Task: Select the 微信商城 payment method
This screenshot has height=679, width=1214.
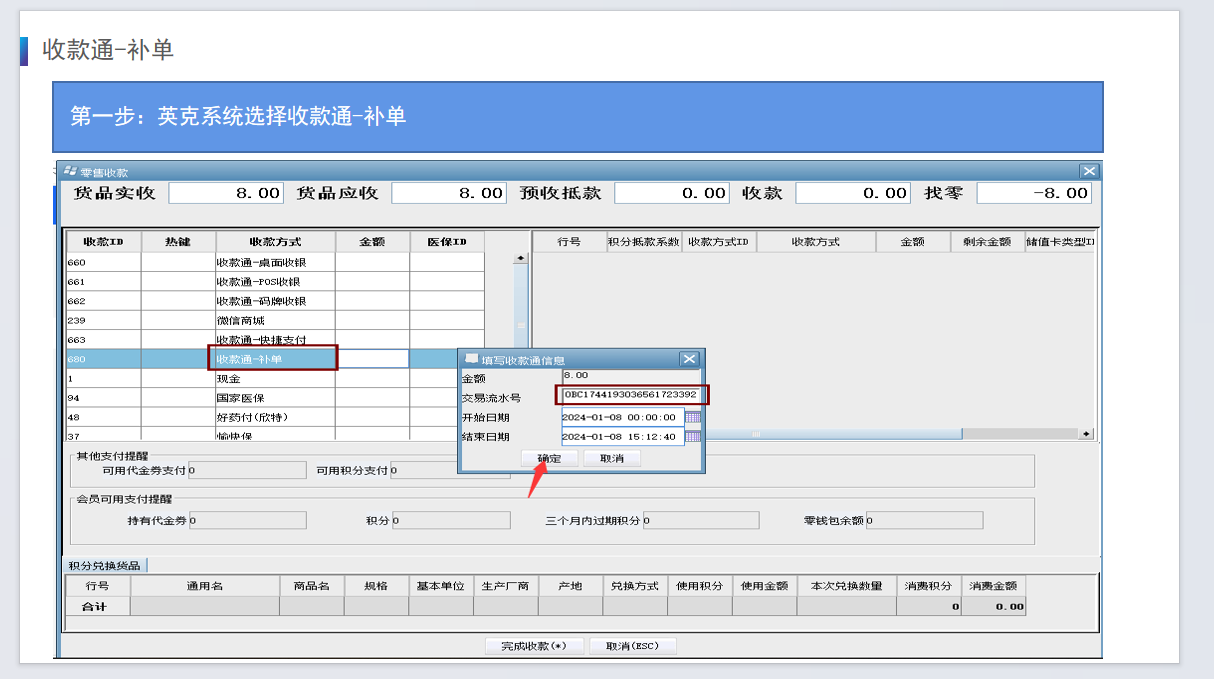Action: (x=275, y=320)
